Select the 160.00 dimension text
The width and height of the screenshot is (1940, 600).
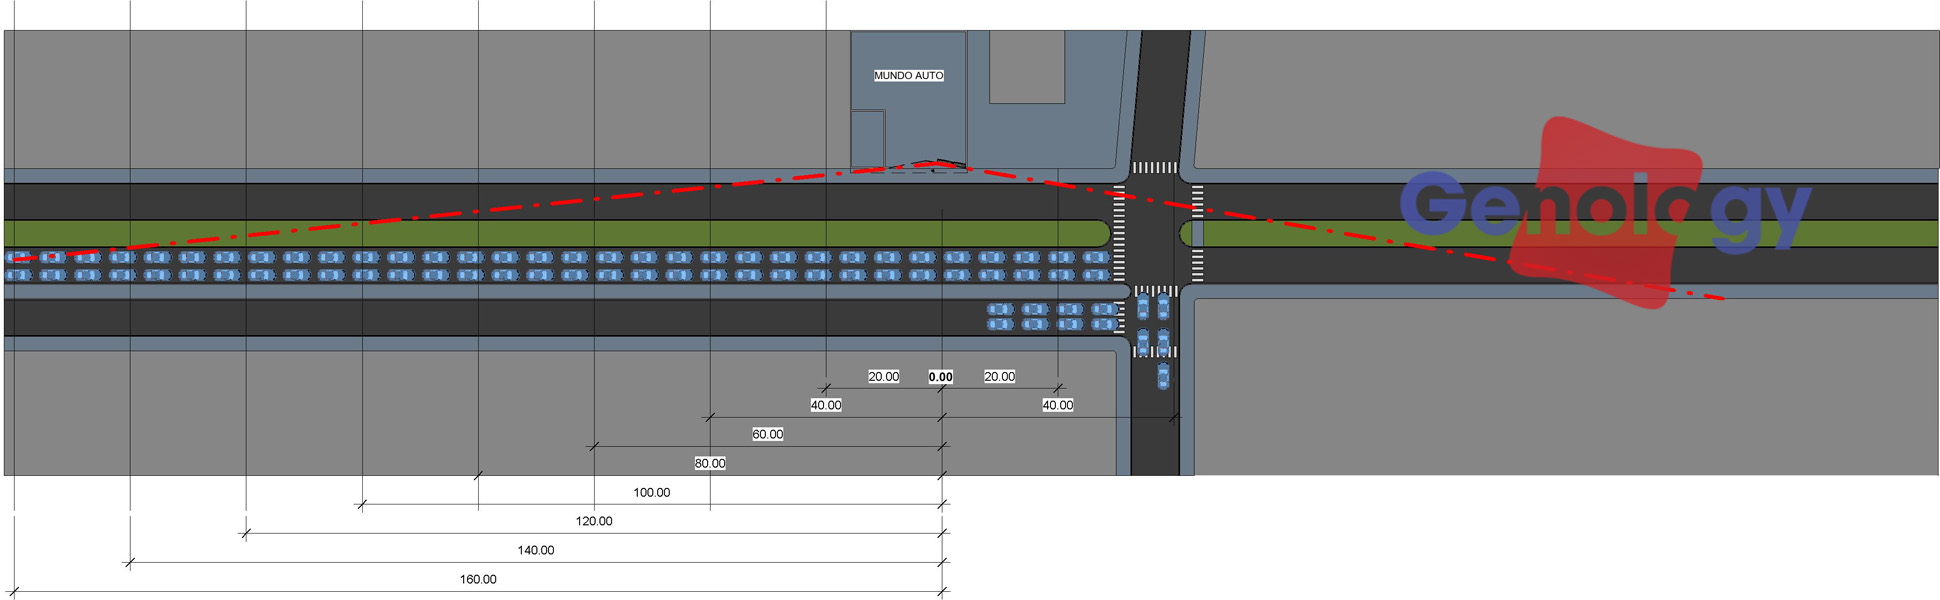click(x=477, y=579)
